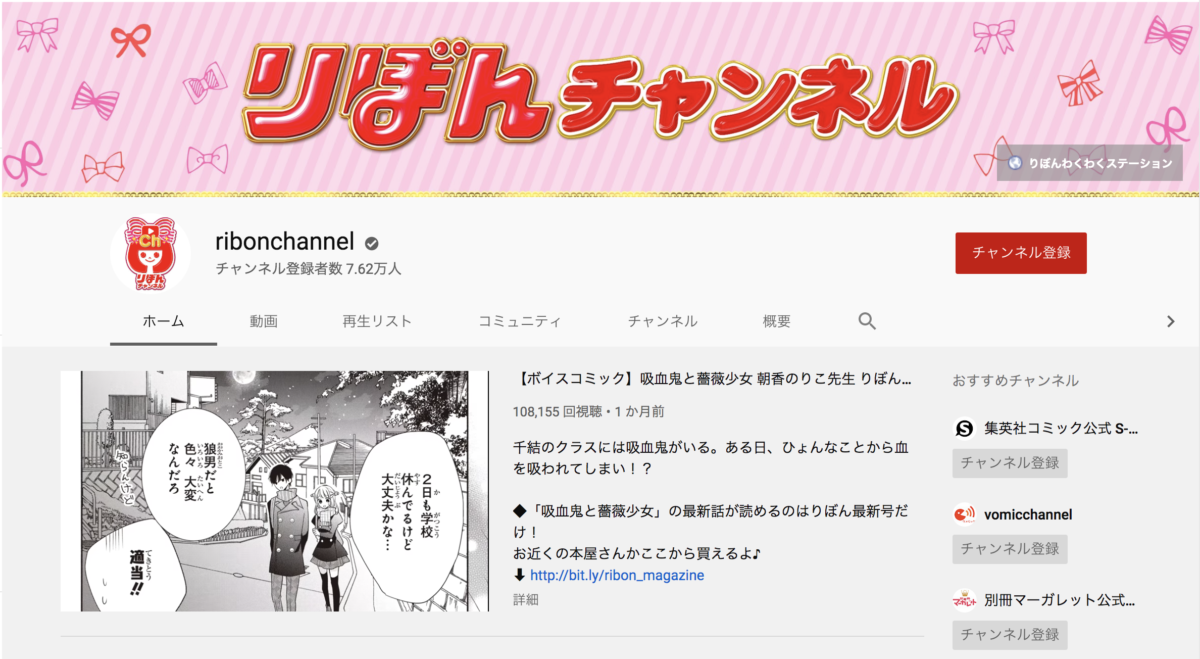
Task: Play the featured manga video thumbnail
Action: click(274, 491)
